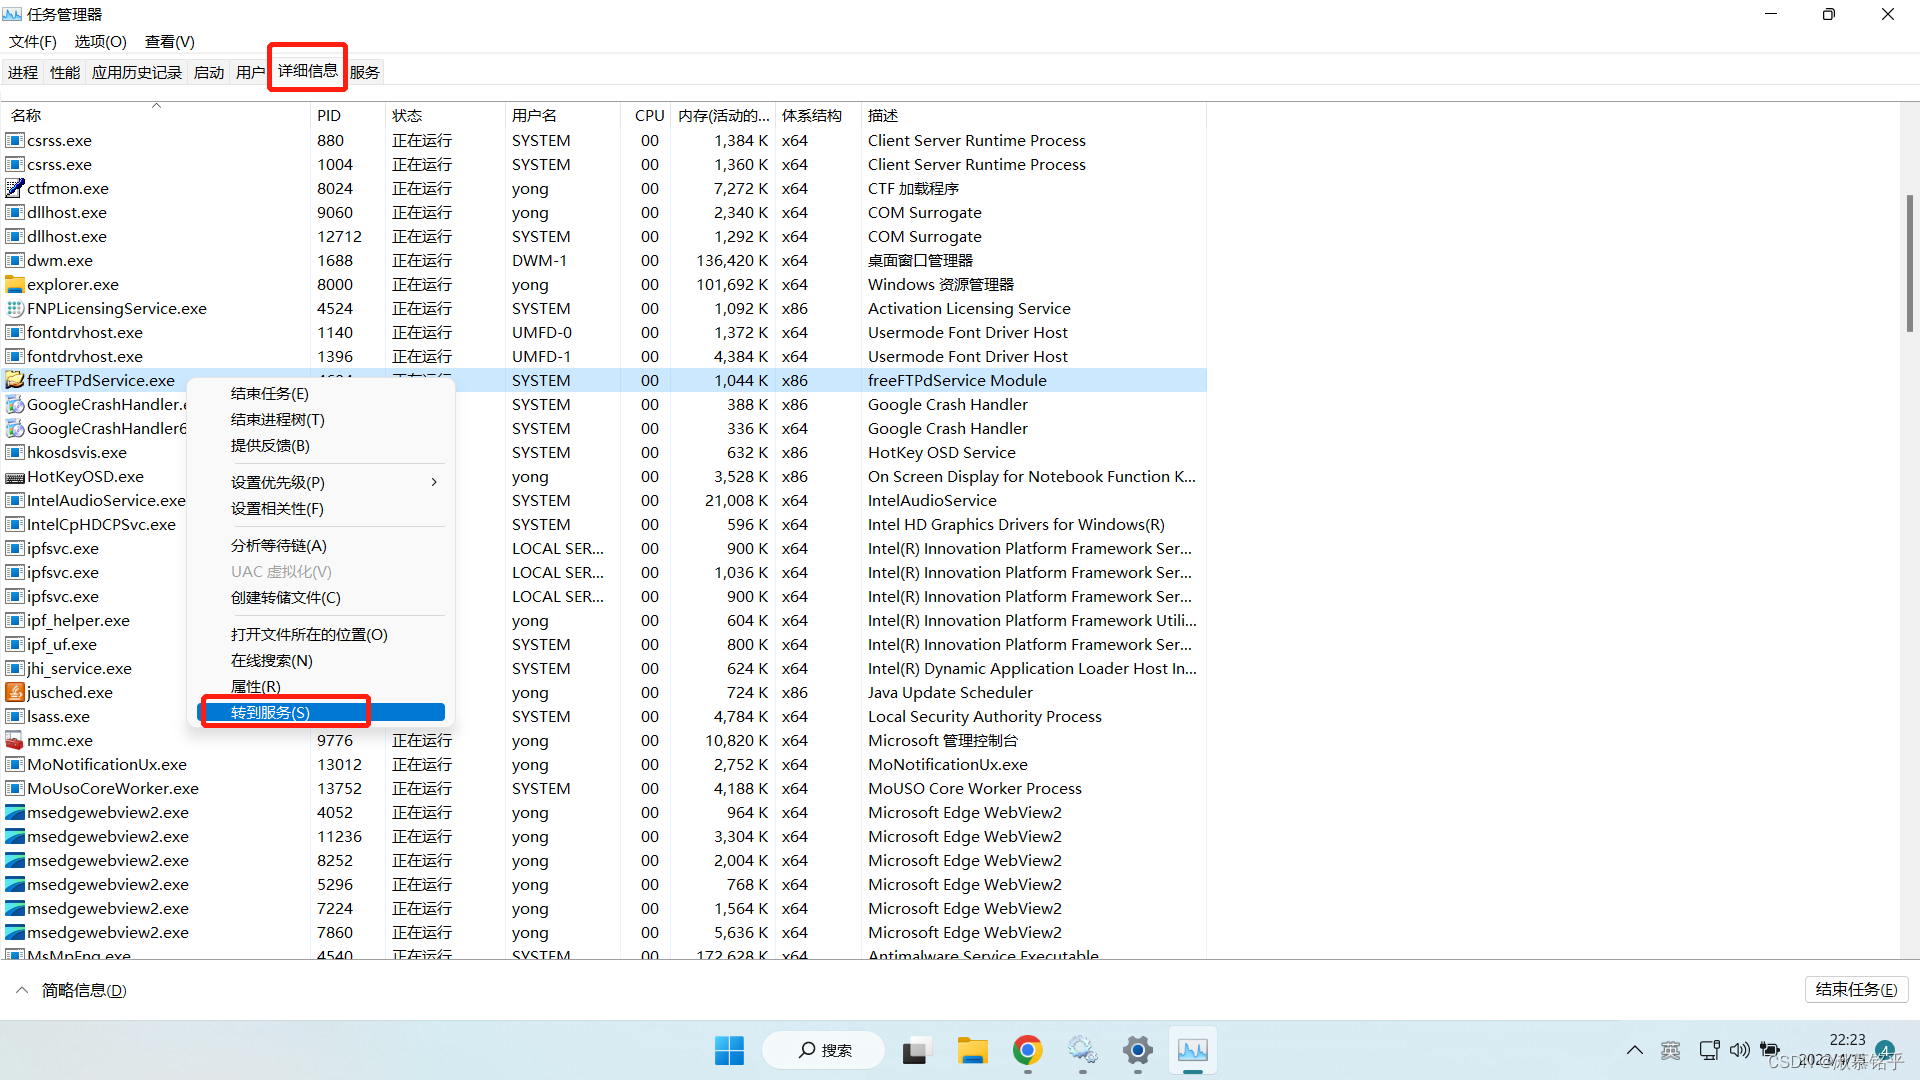Choose 结束进程树(T) from context menu
This screenshot has width=1920, height=1080.
(278, 419)
